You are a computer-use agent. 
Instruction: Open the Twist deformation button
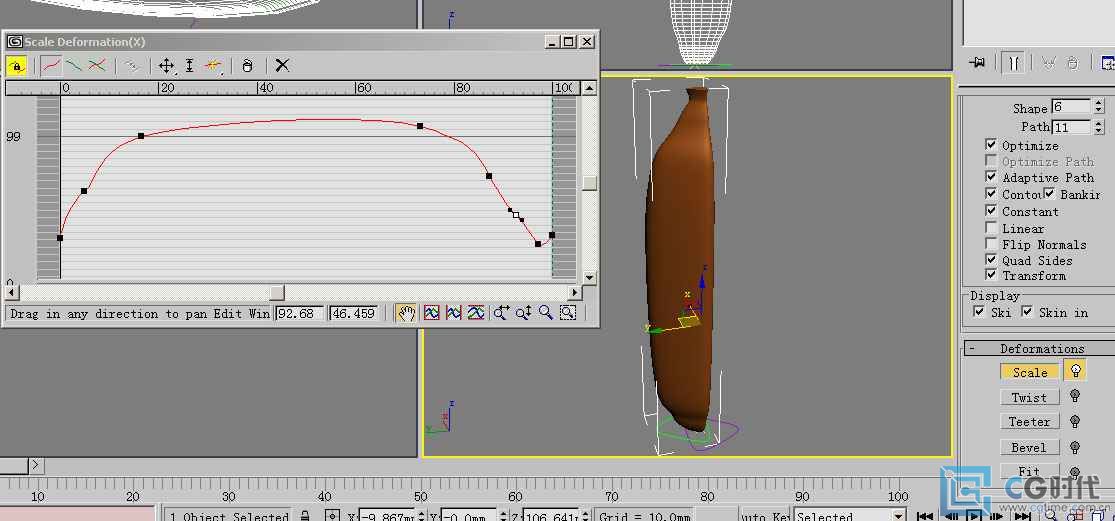(1030, 397)
